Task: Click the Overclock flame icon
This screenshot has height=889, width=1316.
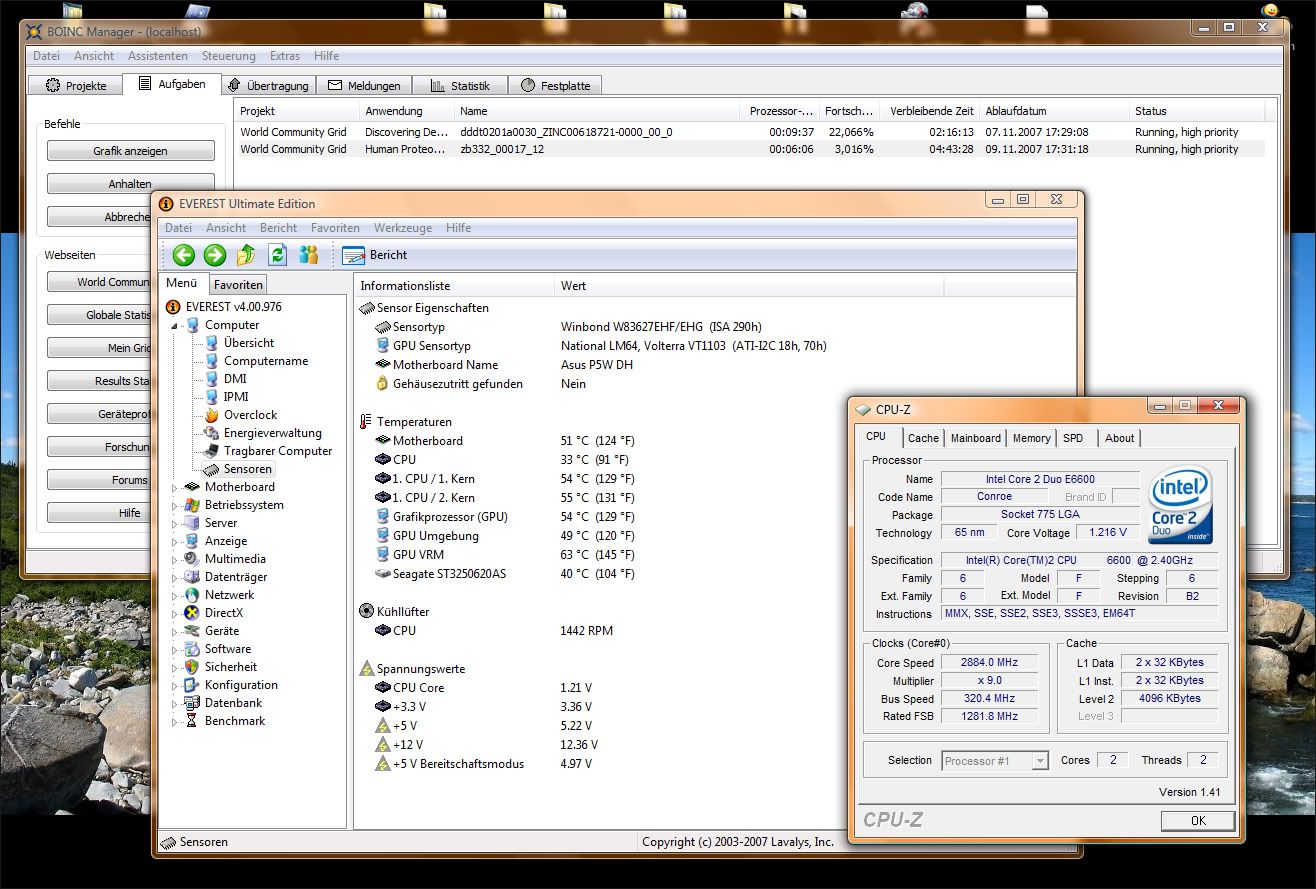Action: (211, 415)
